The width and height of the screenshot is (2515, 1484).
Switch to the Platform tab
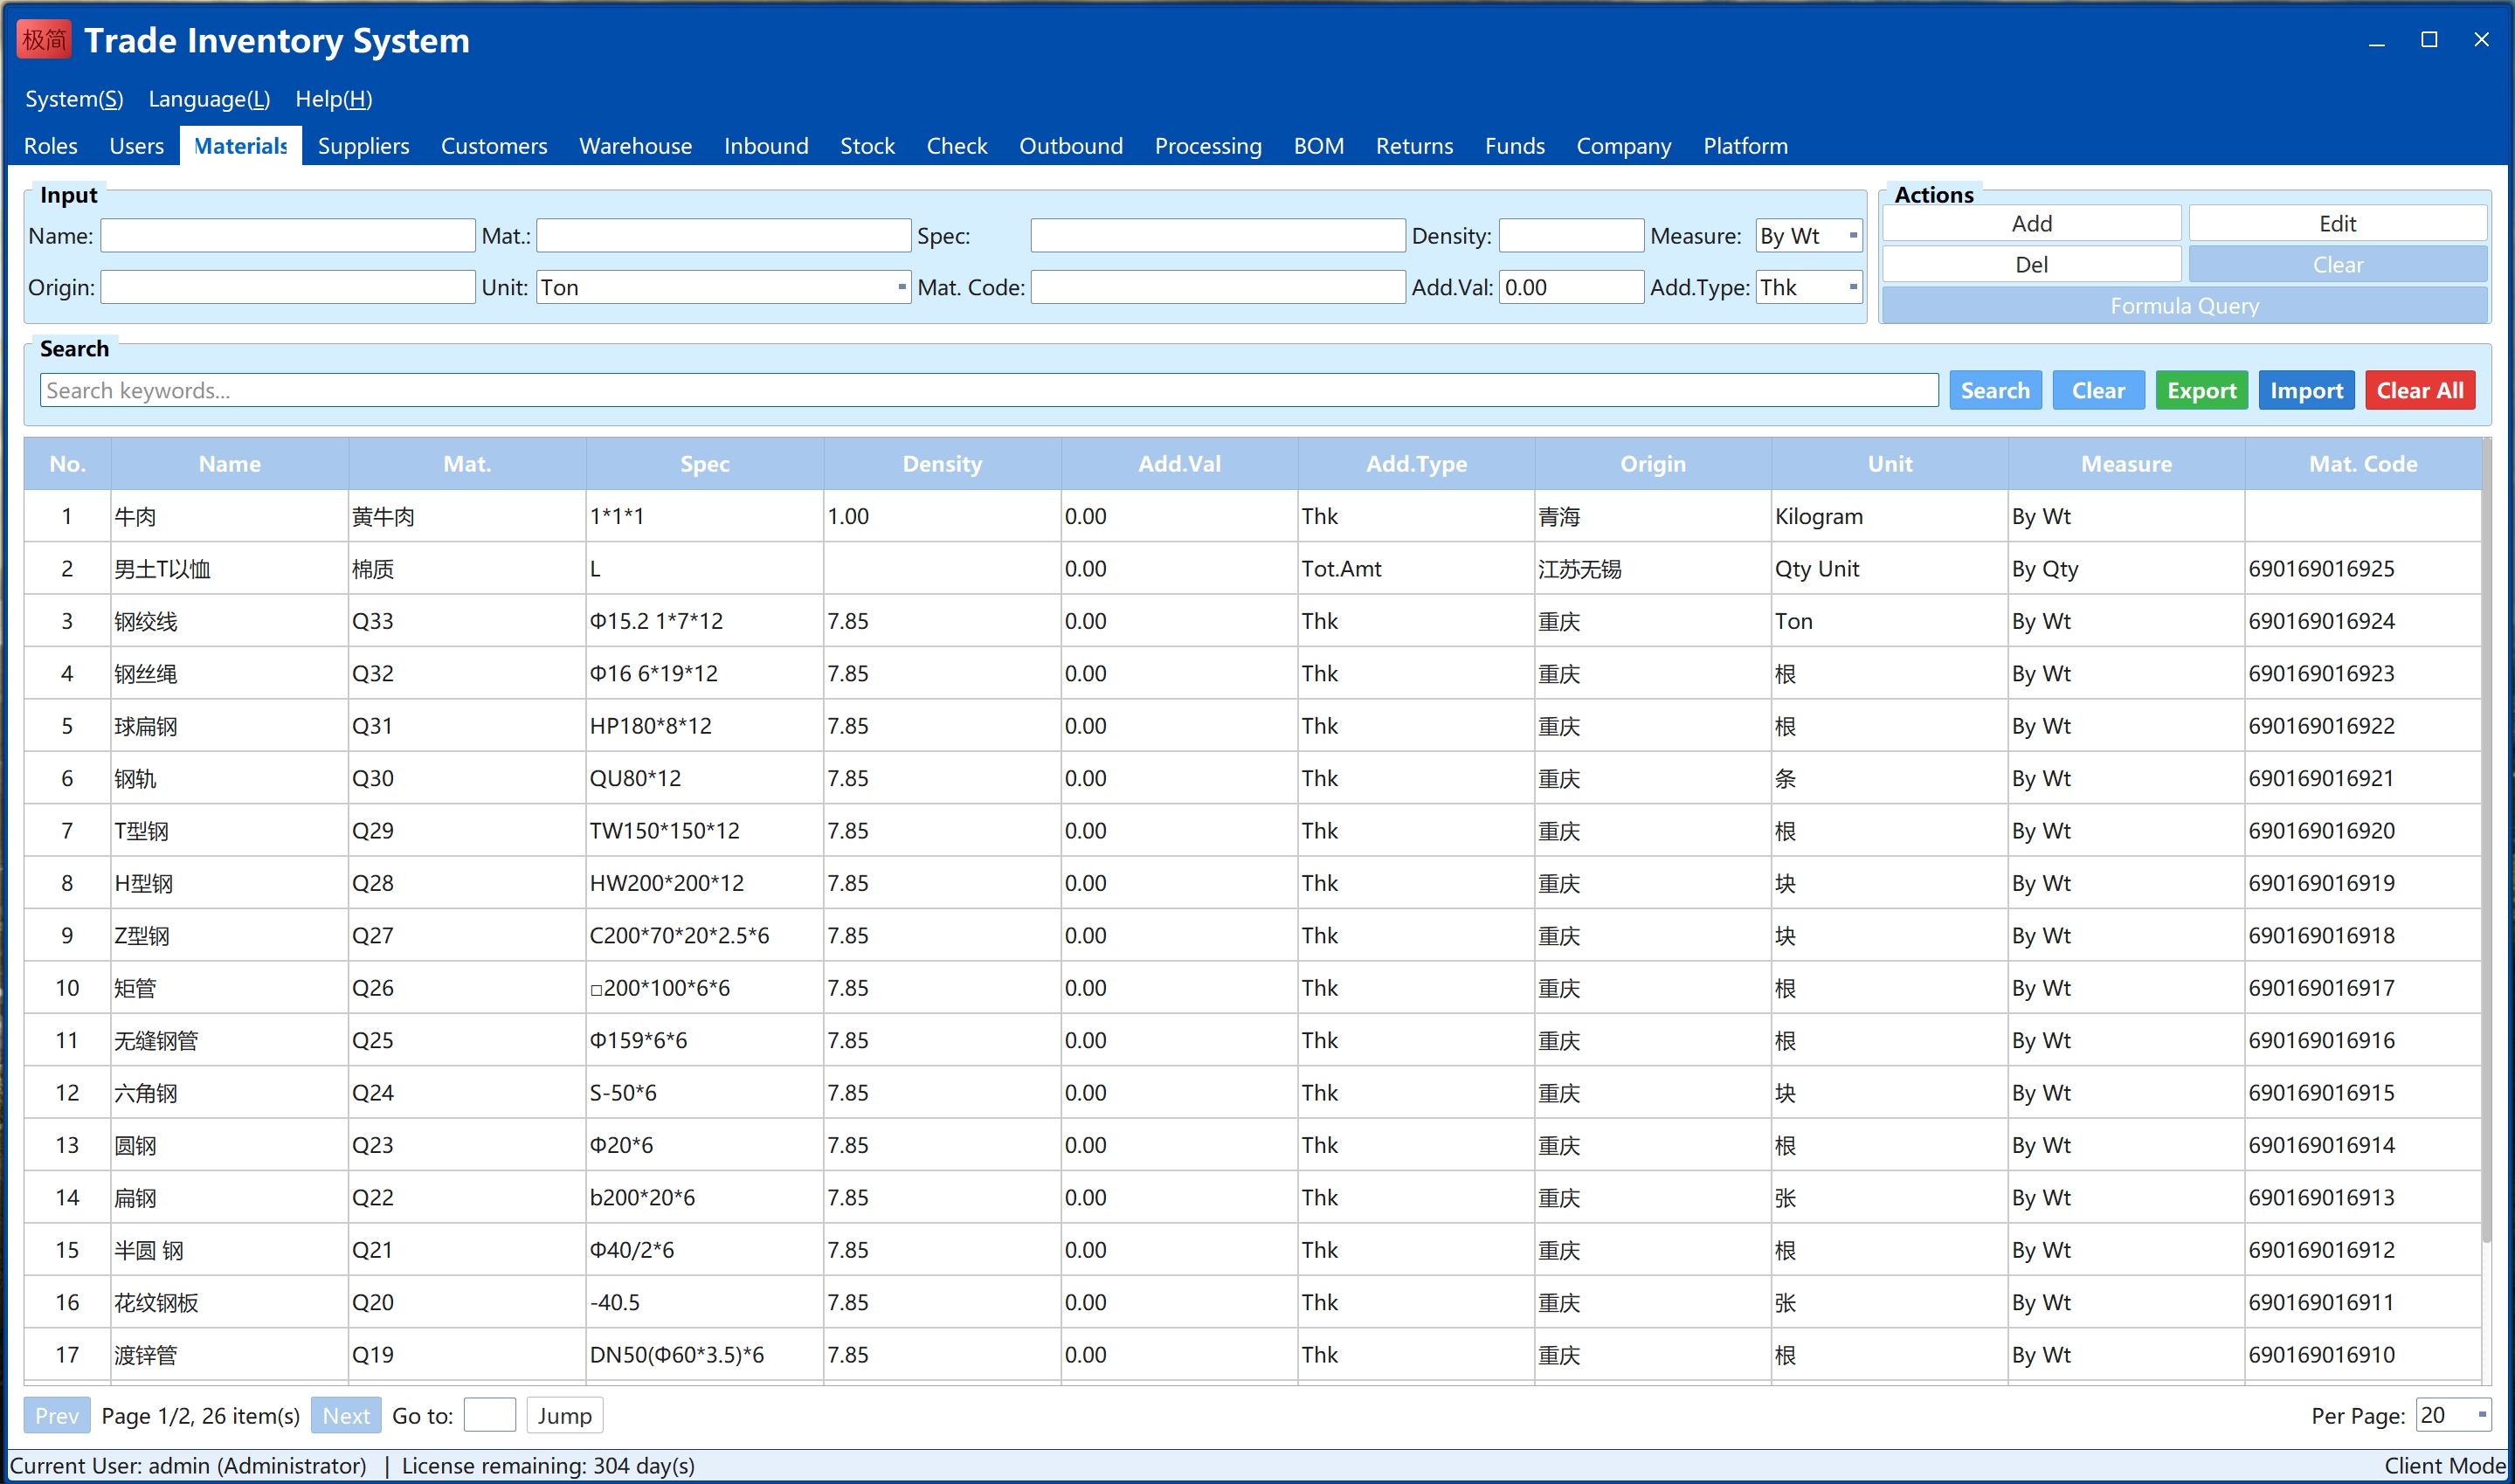(x=1746, y=146)
